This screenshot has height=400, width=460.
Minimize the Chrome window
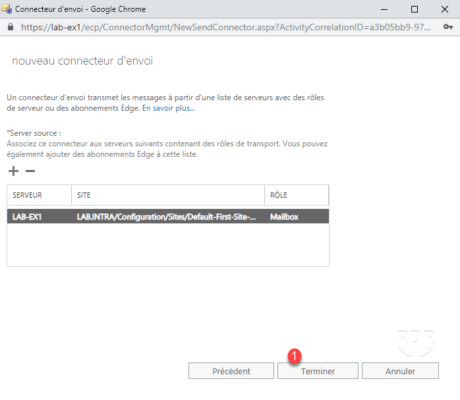384,9
